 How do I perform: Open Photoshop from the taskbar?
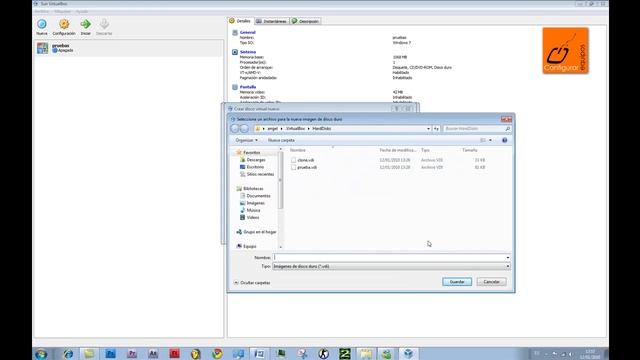pyautogui.click(x=110, y=354)
